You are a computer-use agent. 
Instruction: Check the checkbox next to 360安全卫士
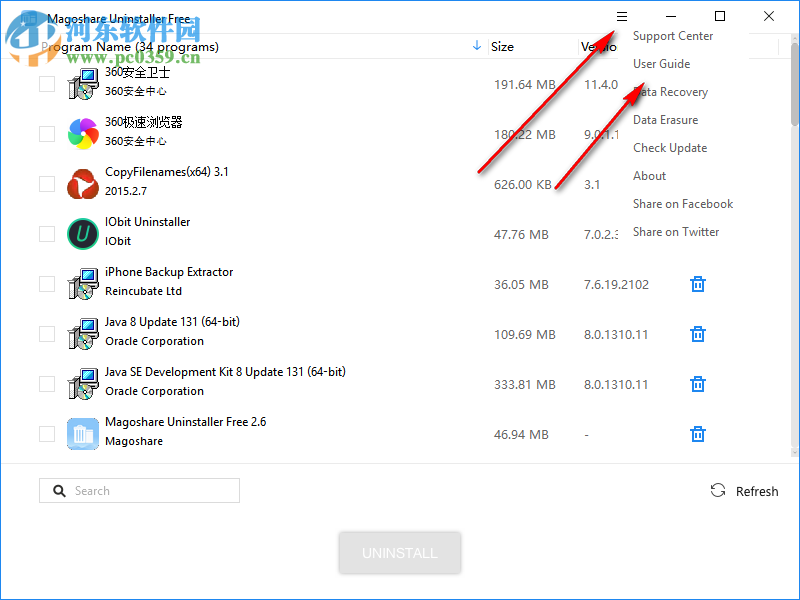46,84
